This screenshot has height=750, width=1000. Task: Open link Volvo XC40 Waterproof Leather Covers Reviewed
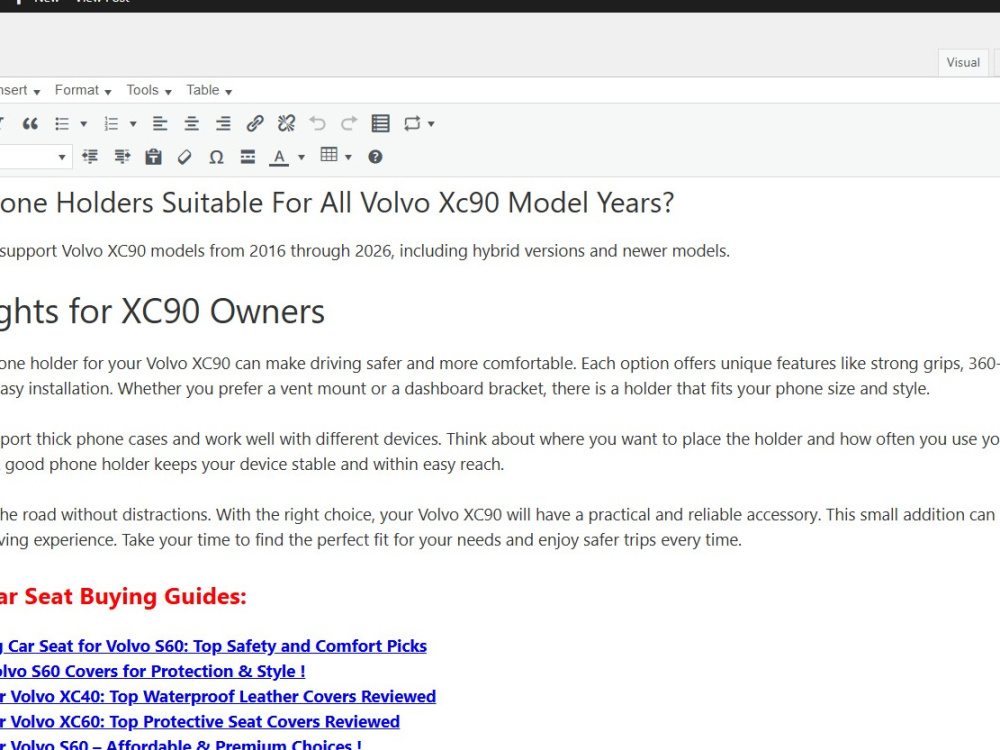[x=217, y=696]
